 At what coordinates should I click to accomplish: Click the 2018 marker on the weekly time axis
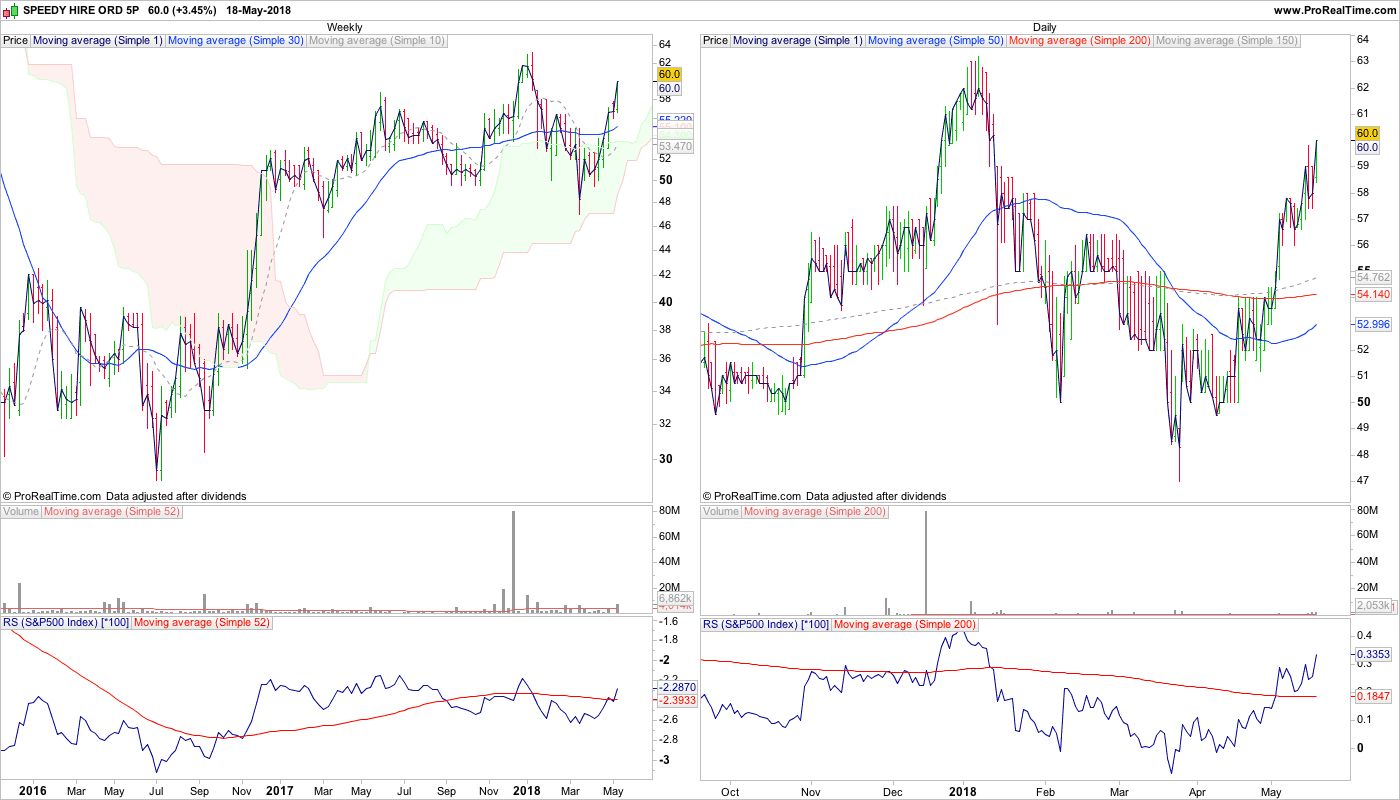pyautogui.click(x=526, y=790)
